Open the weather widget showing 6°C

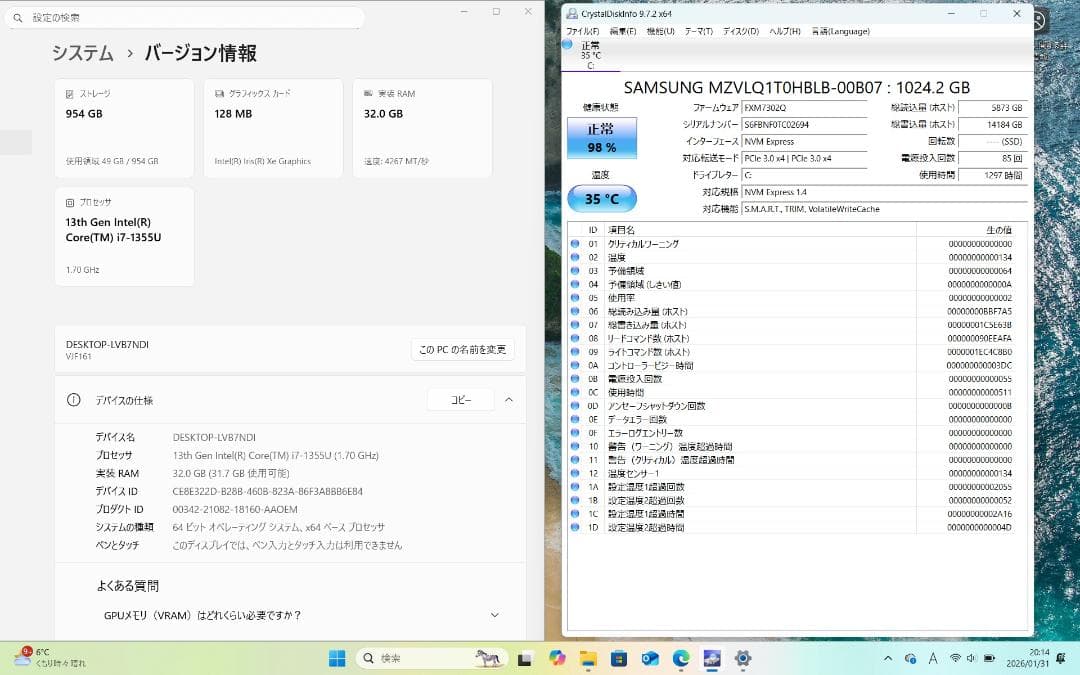point(50,658)
